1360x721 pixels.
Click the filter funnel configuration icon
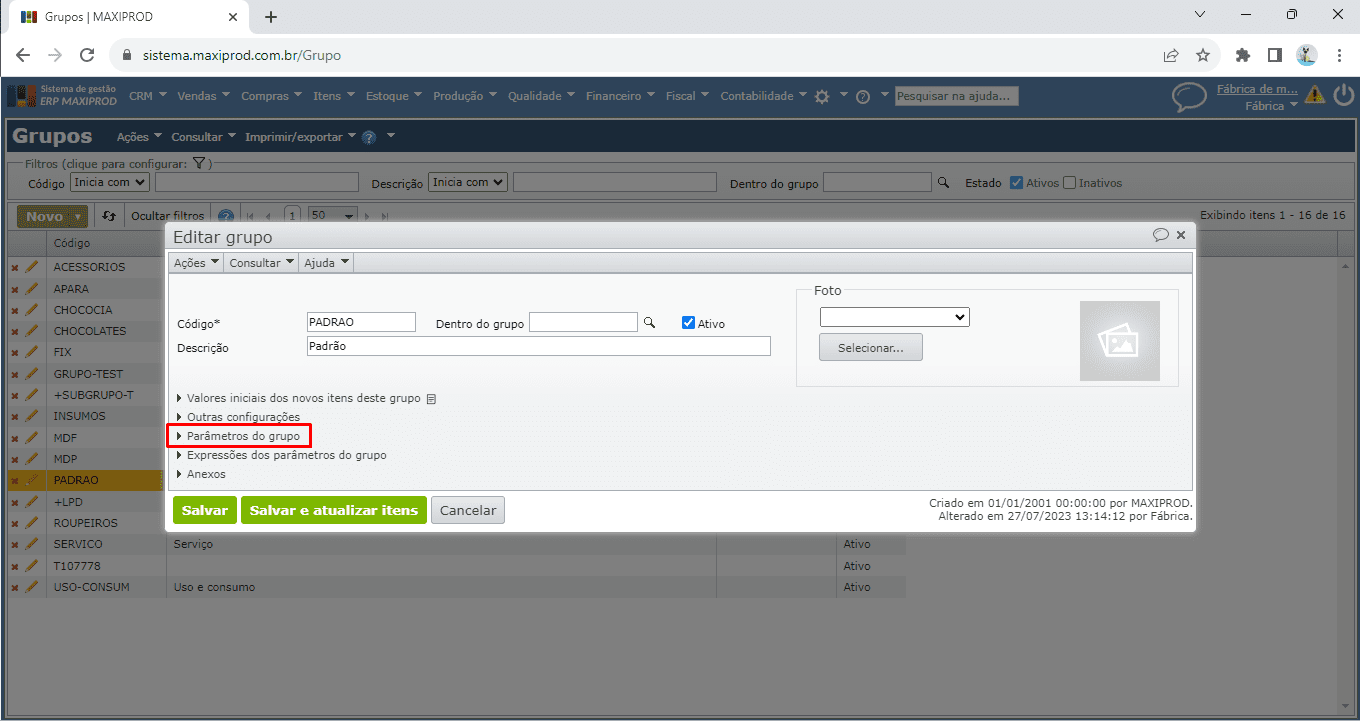click(199, 163)
